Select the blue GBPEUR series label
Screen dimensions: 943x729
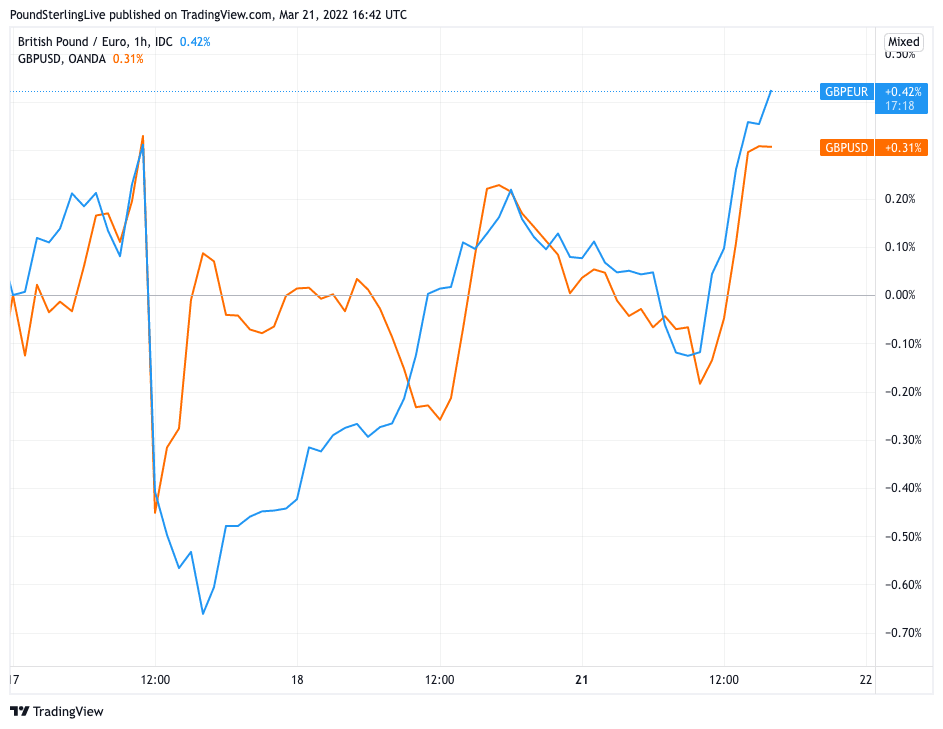[x=845, y=91]
